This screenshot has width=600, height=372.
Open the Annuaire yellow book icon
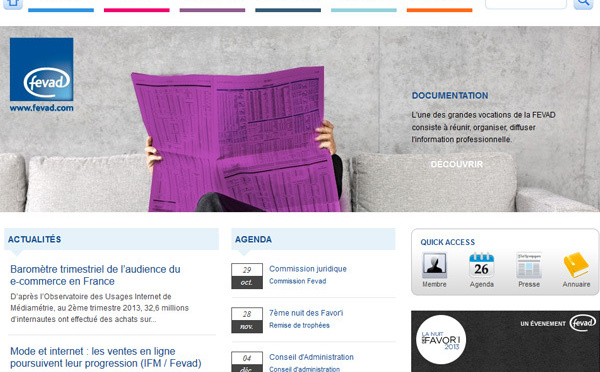(576, 265)
